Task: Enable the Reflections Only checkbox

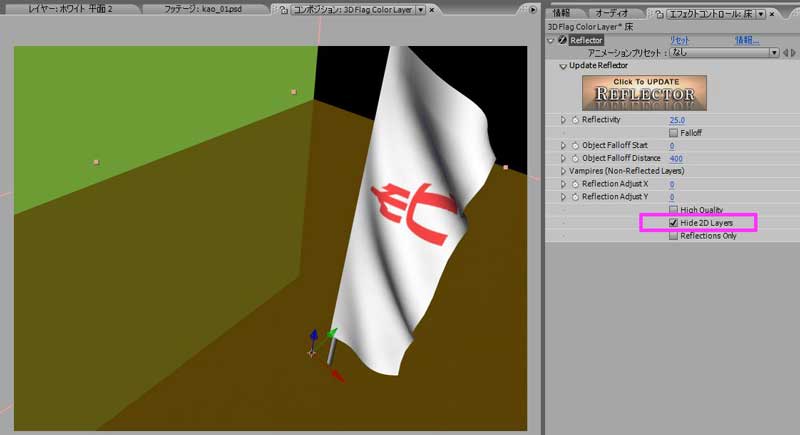Action: pyautogui.click(x=673, y=236)
